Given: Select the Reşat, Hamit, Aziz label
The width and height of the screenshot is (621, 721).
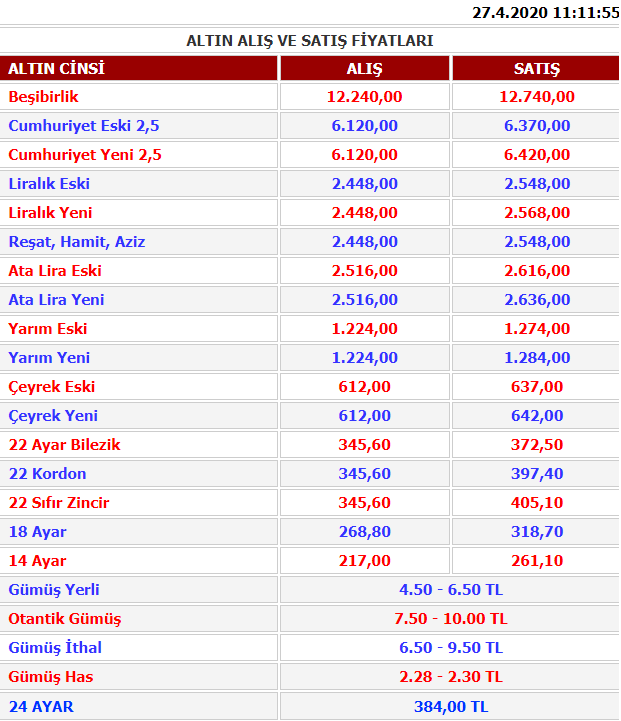Looking at the screenshot, I should click(x=77, y=241).
